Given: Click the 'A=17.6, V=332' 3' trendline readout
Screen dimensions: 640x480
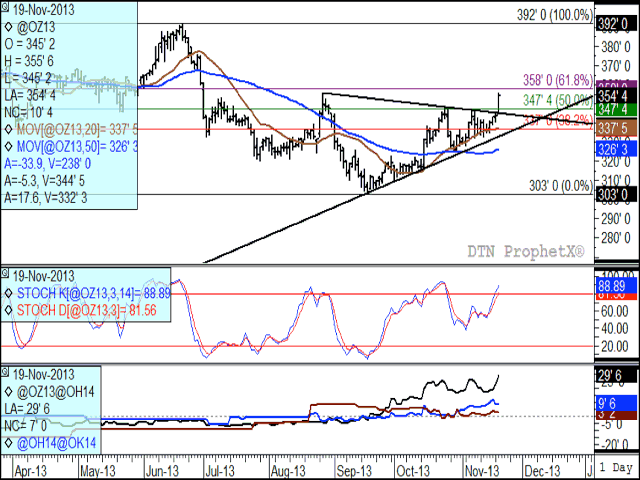Looking at the screenshot, I should click(x=46, y=198).
